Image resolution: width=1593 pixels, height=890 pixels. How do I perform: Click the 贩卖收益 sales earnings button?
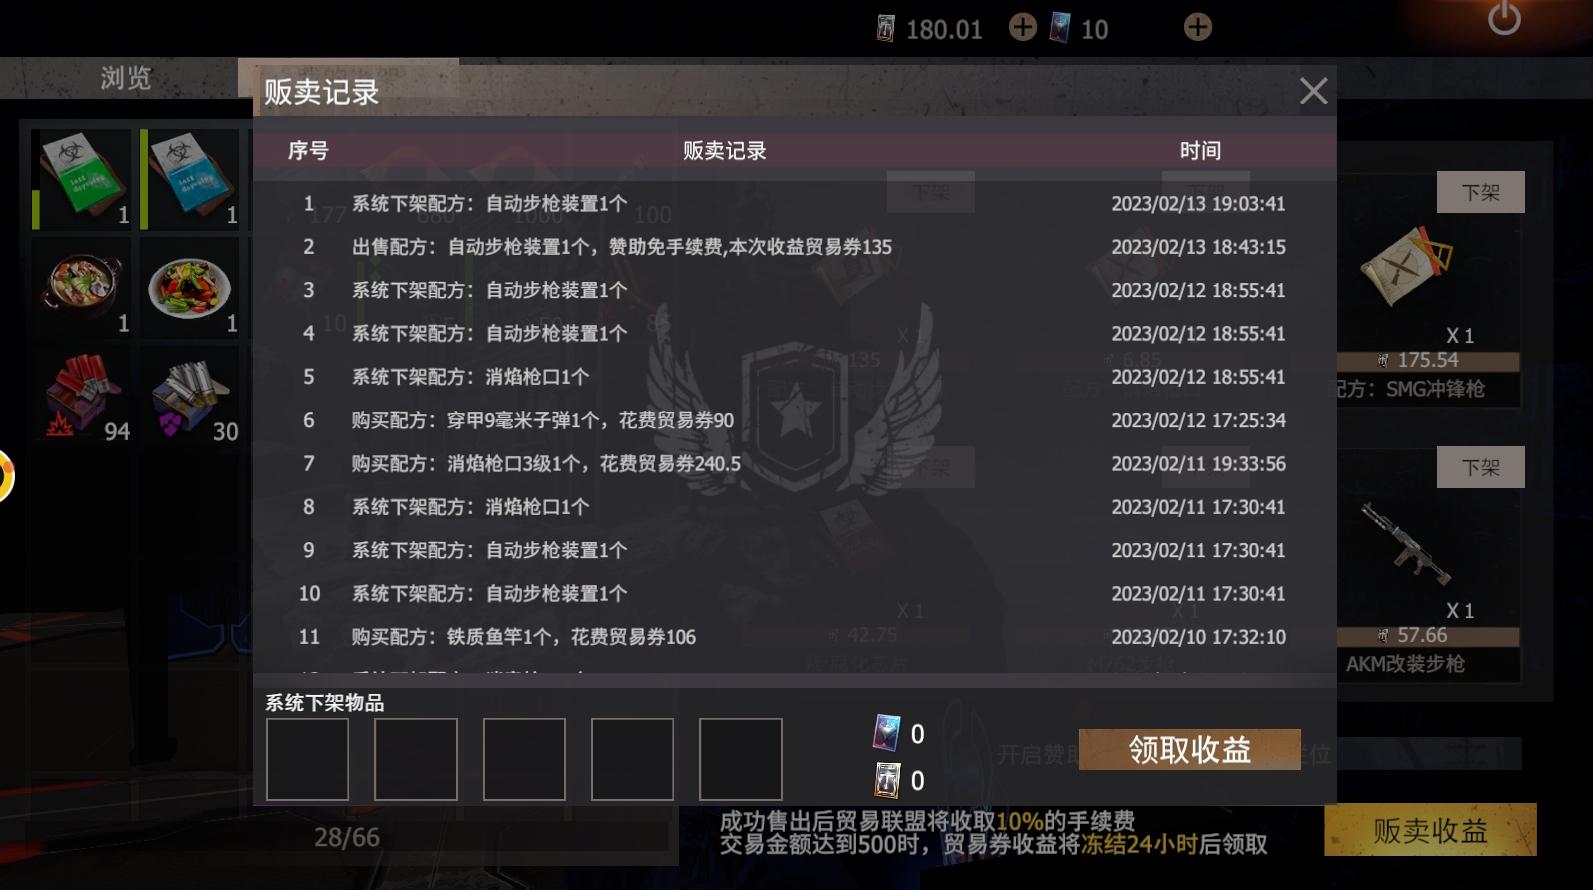coord(1430,830)
